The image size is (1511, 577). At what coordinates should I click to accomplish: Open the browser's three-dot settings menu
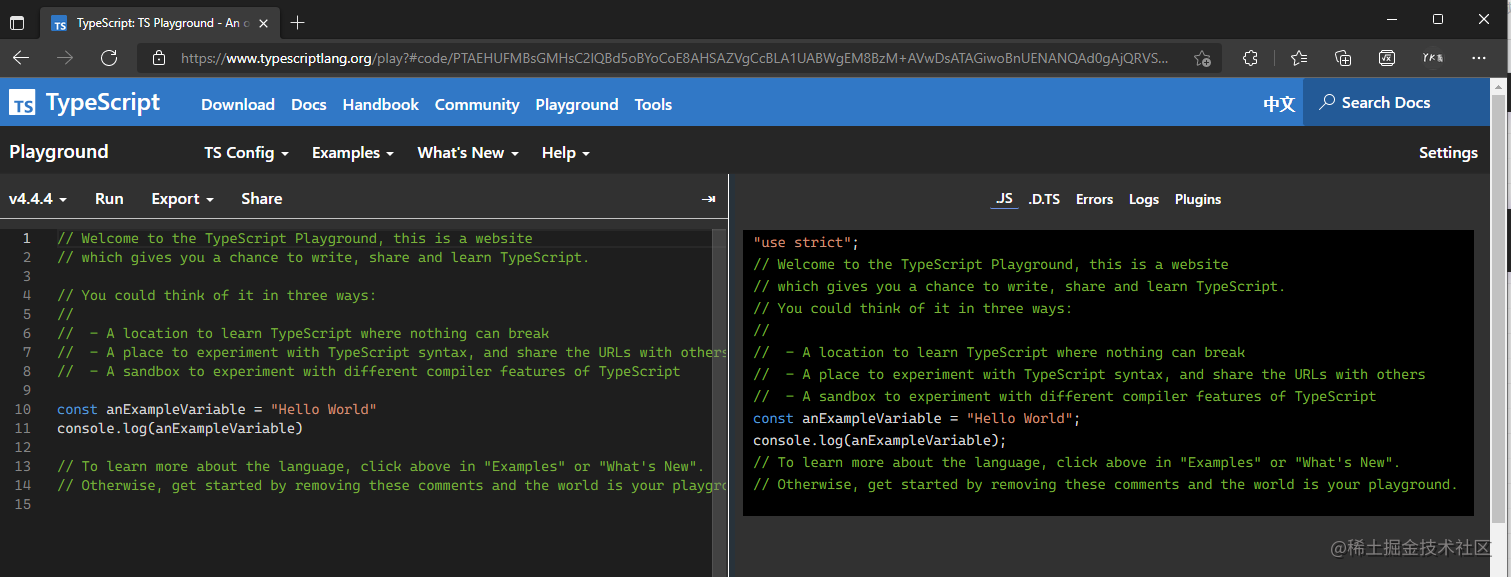coord(1480,58)
